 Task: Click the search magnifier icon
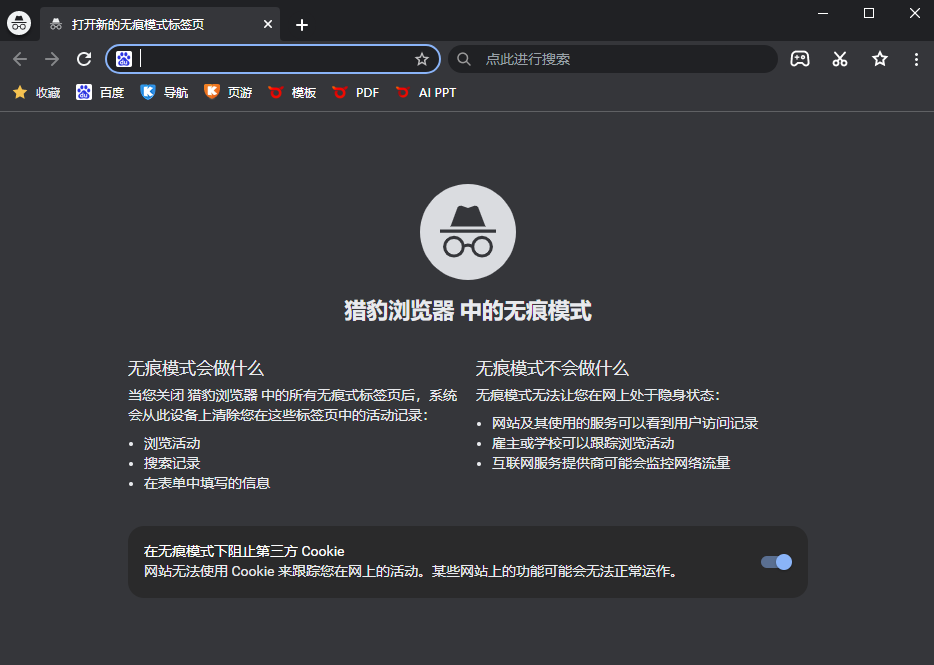[x=463, y=59]
